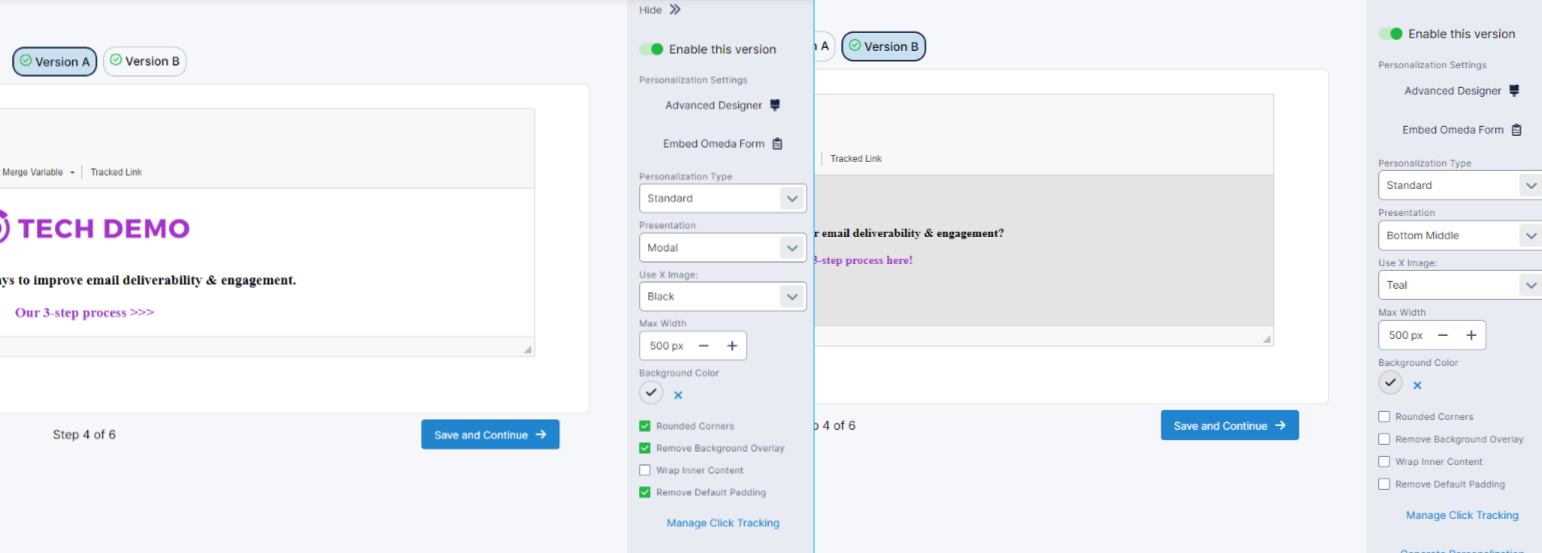Click Embed Omeda Form clipboard icon in Bottom Middle panel

point(1516,130)
